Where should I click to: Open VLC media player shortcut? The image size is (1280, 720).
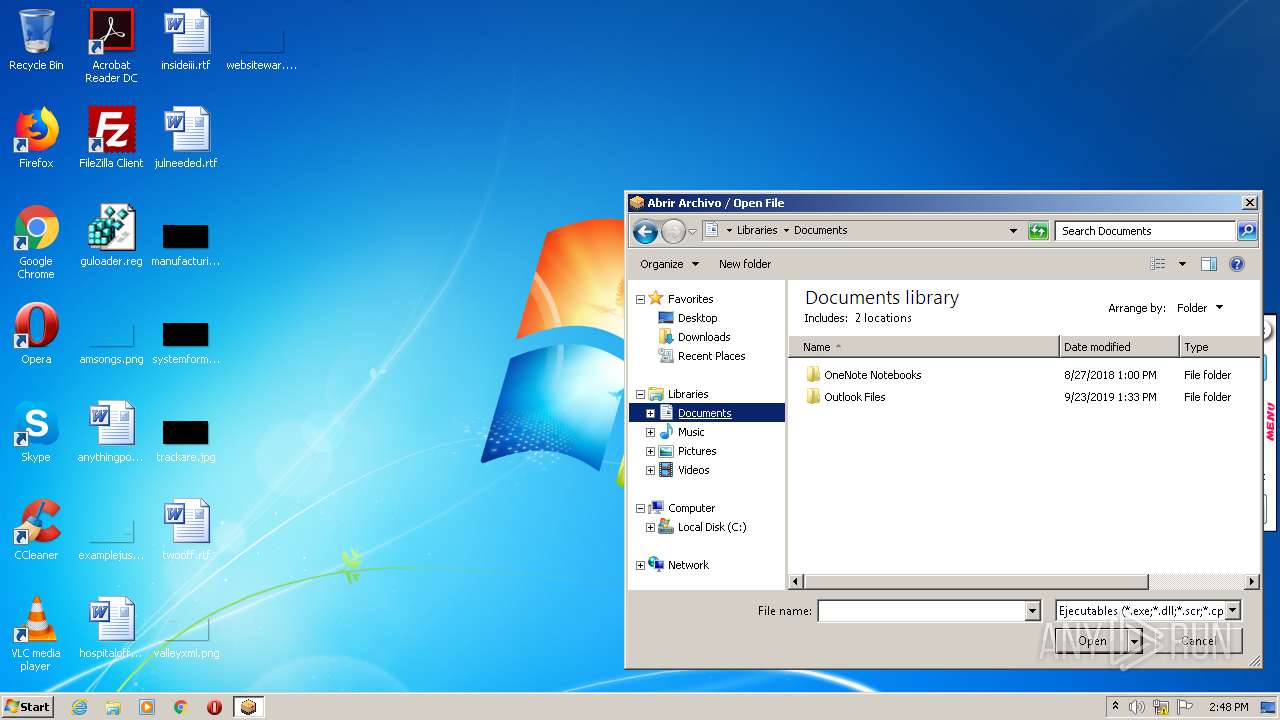point(36,634)
